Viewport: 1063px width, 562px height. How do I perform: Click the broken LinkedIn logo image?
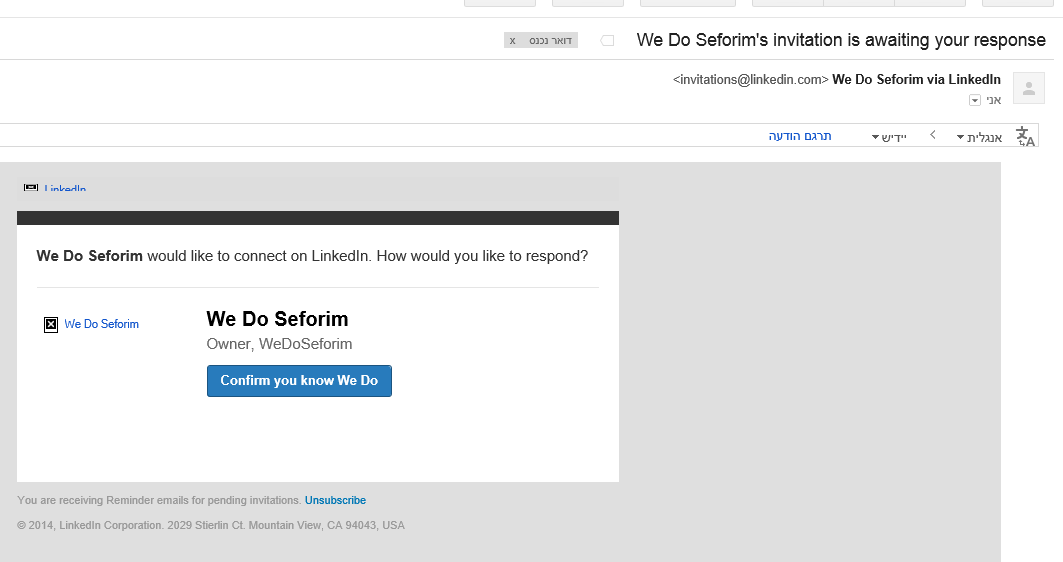(31, 188)
